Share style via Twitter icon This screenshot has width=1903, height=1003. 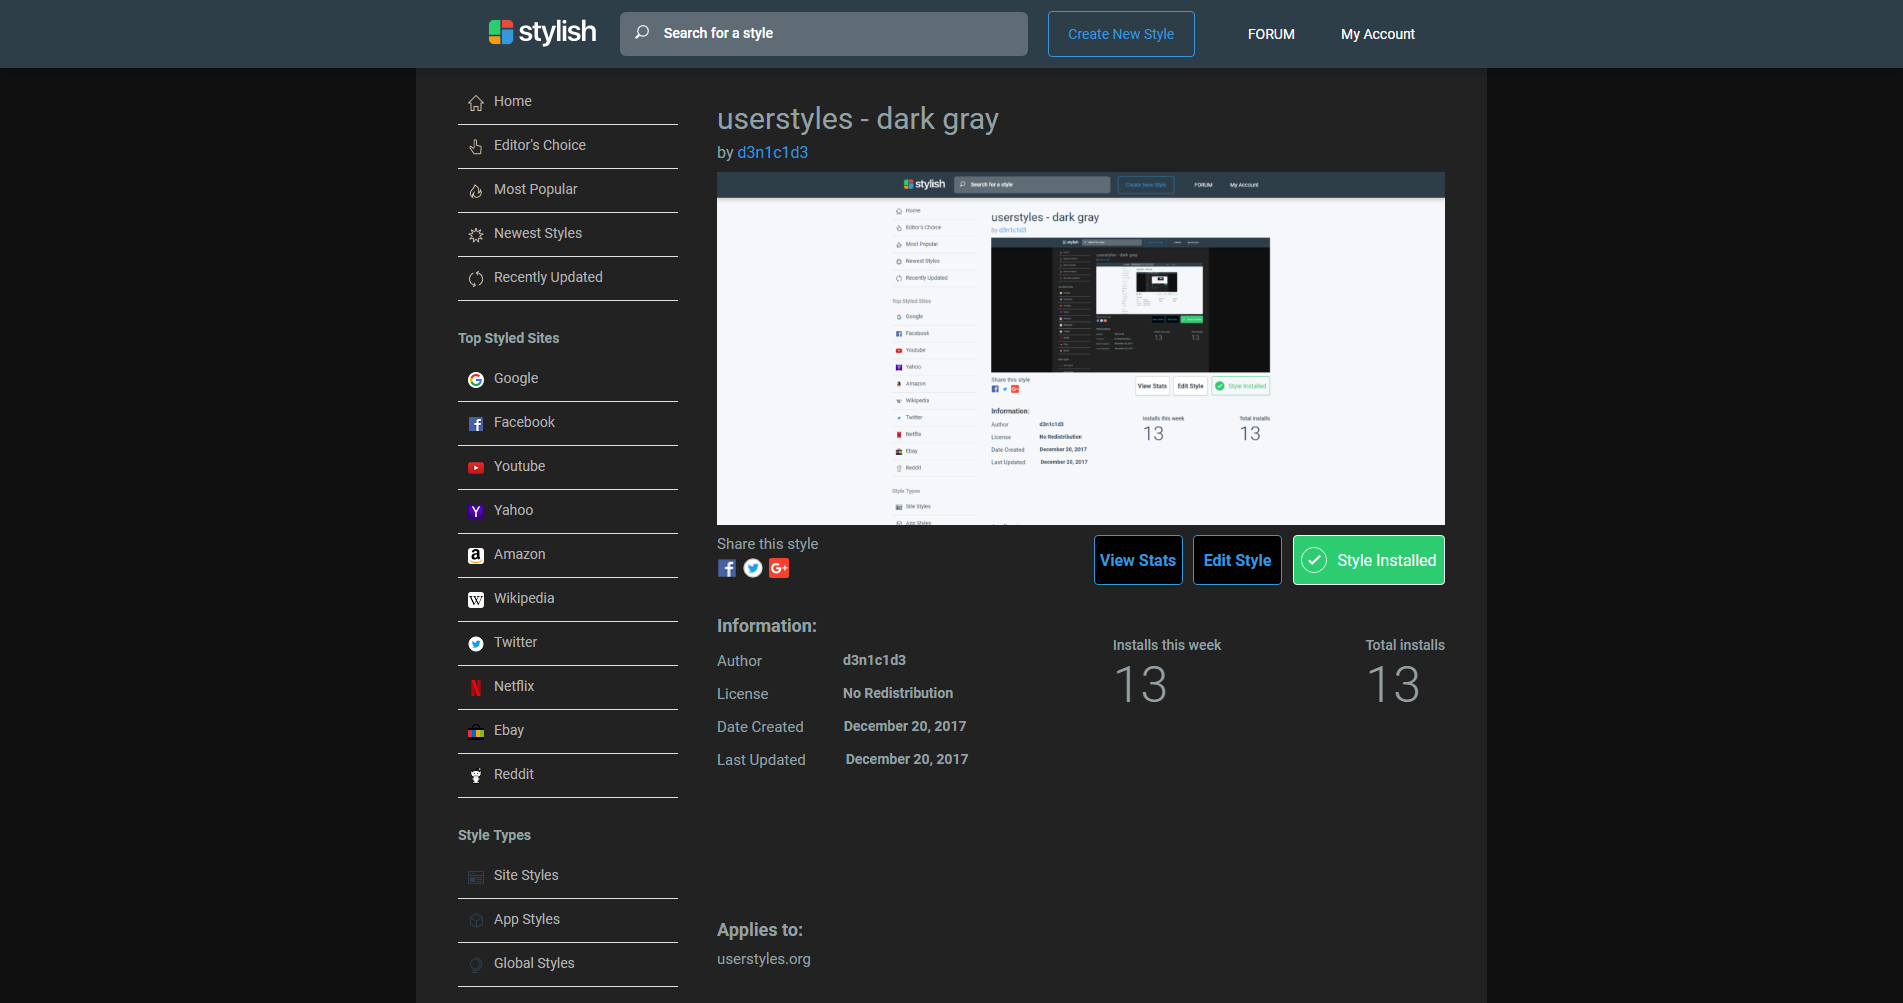point(753,568)
